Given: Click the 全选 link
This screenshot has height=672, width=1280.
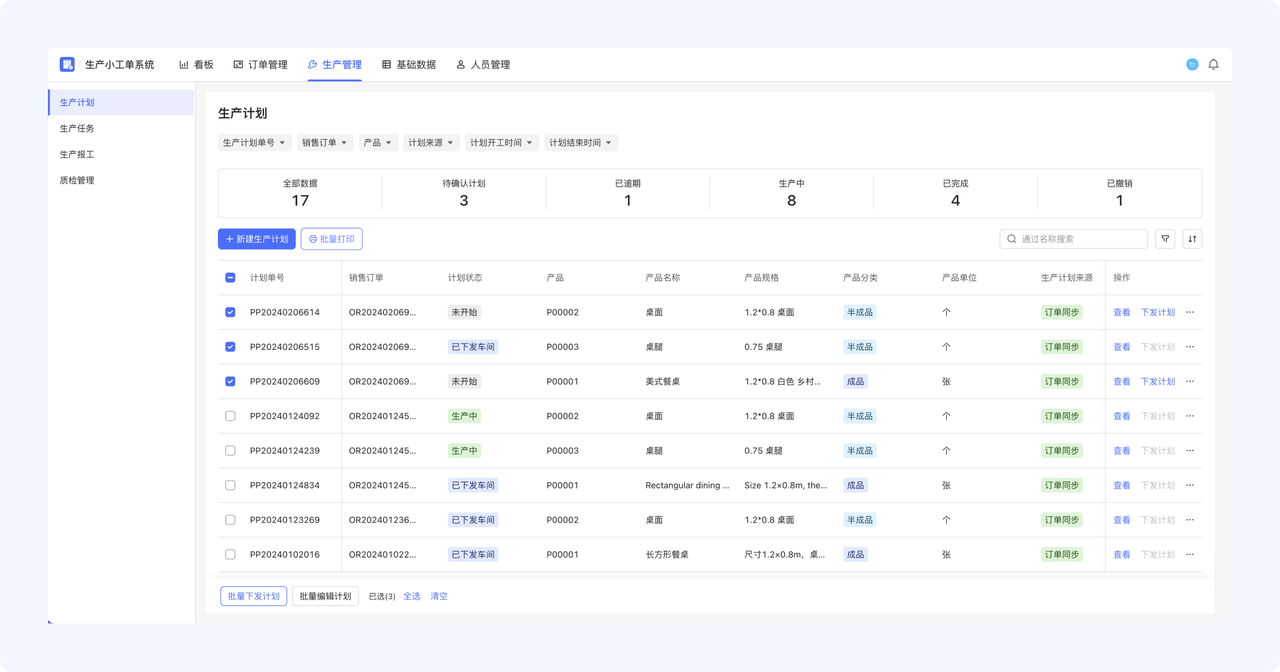Looking at the screenshot, I should (412, 596).
